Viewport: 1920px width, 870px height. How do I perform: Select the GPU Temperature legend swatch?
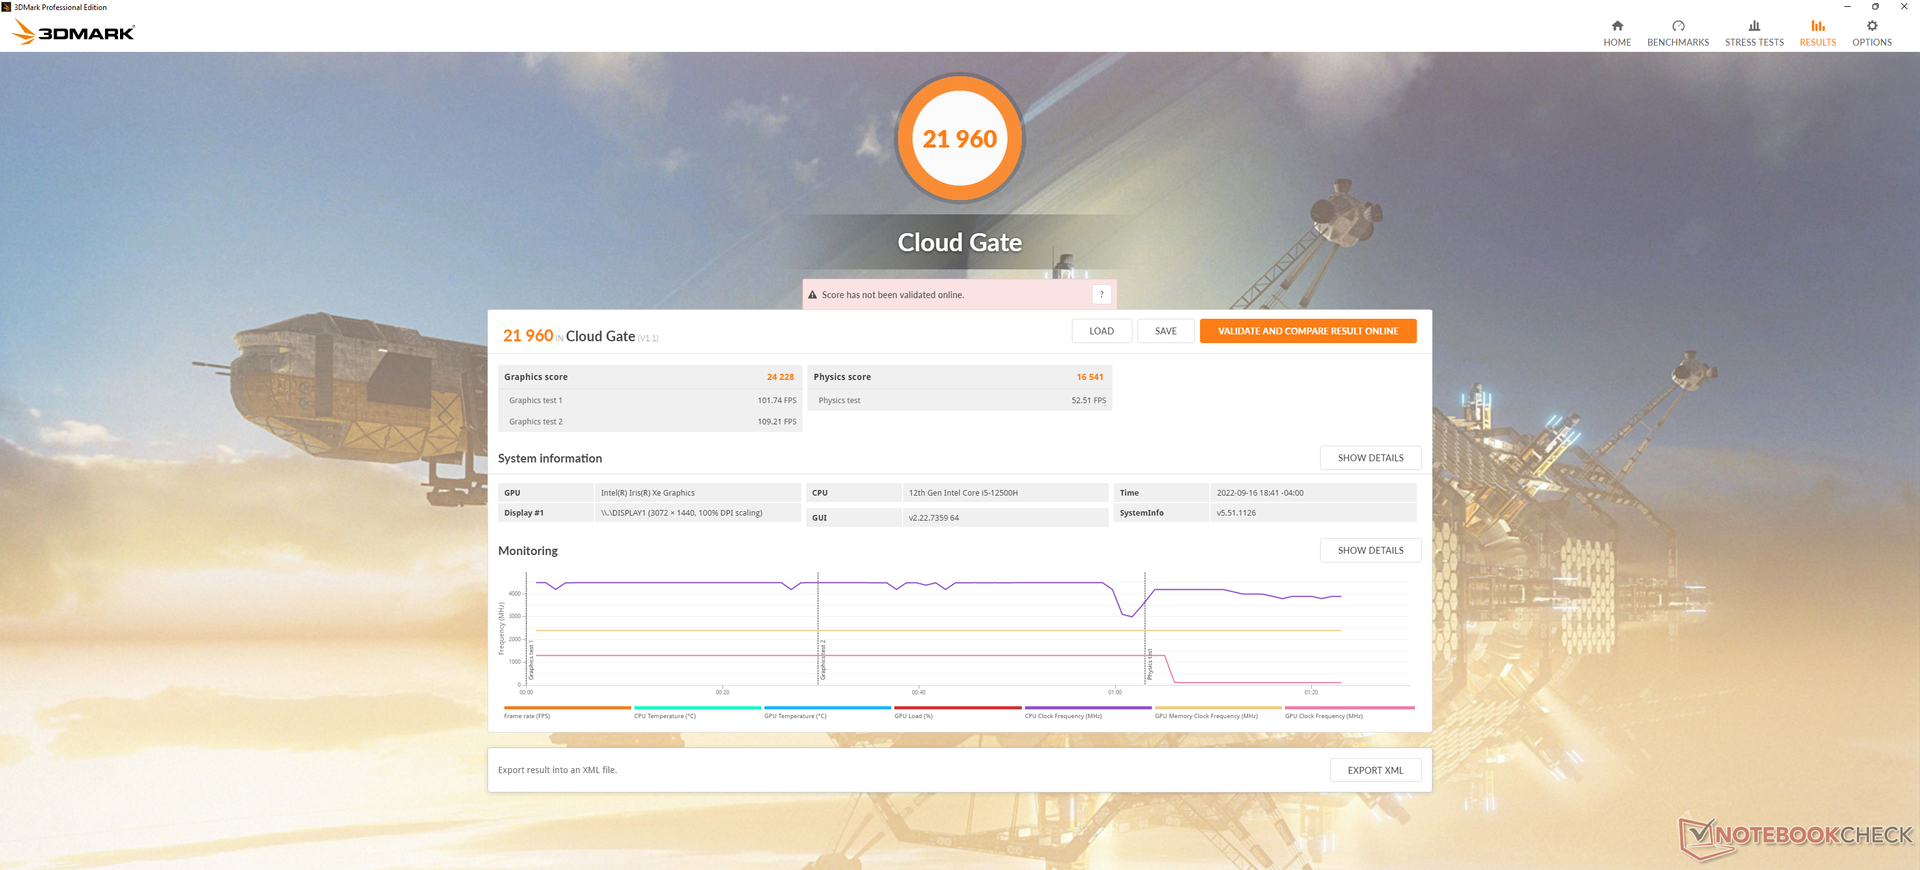coord(827,708)
